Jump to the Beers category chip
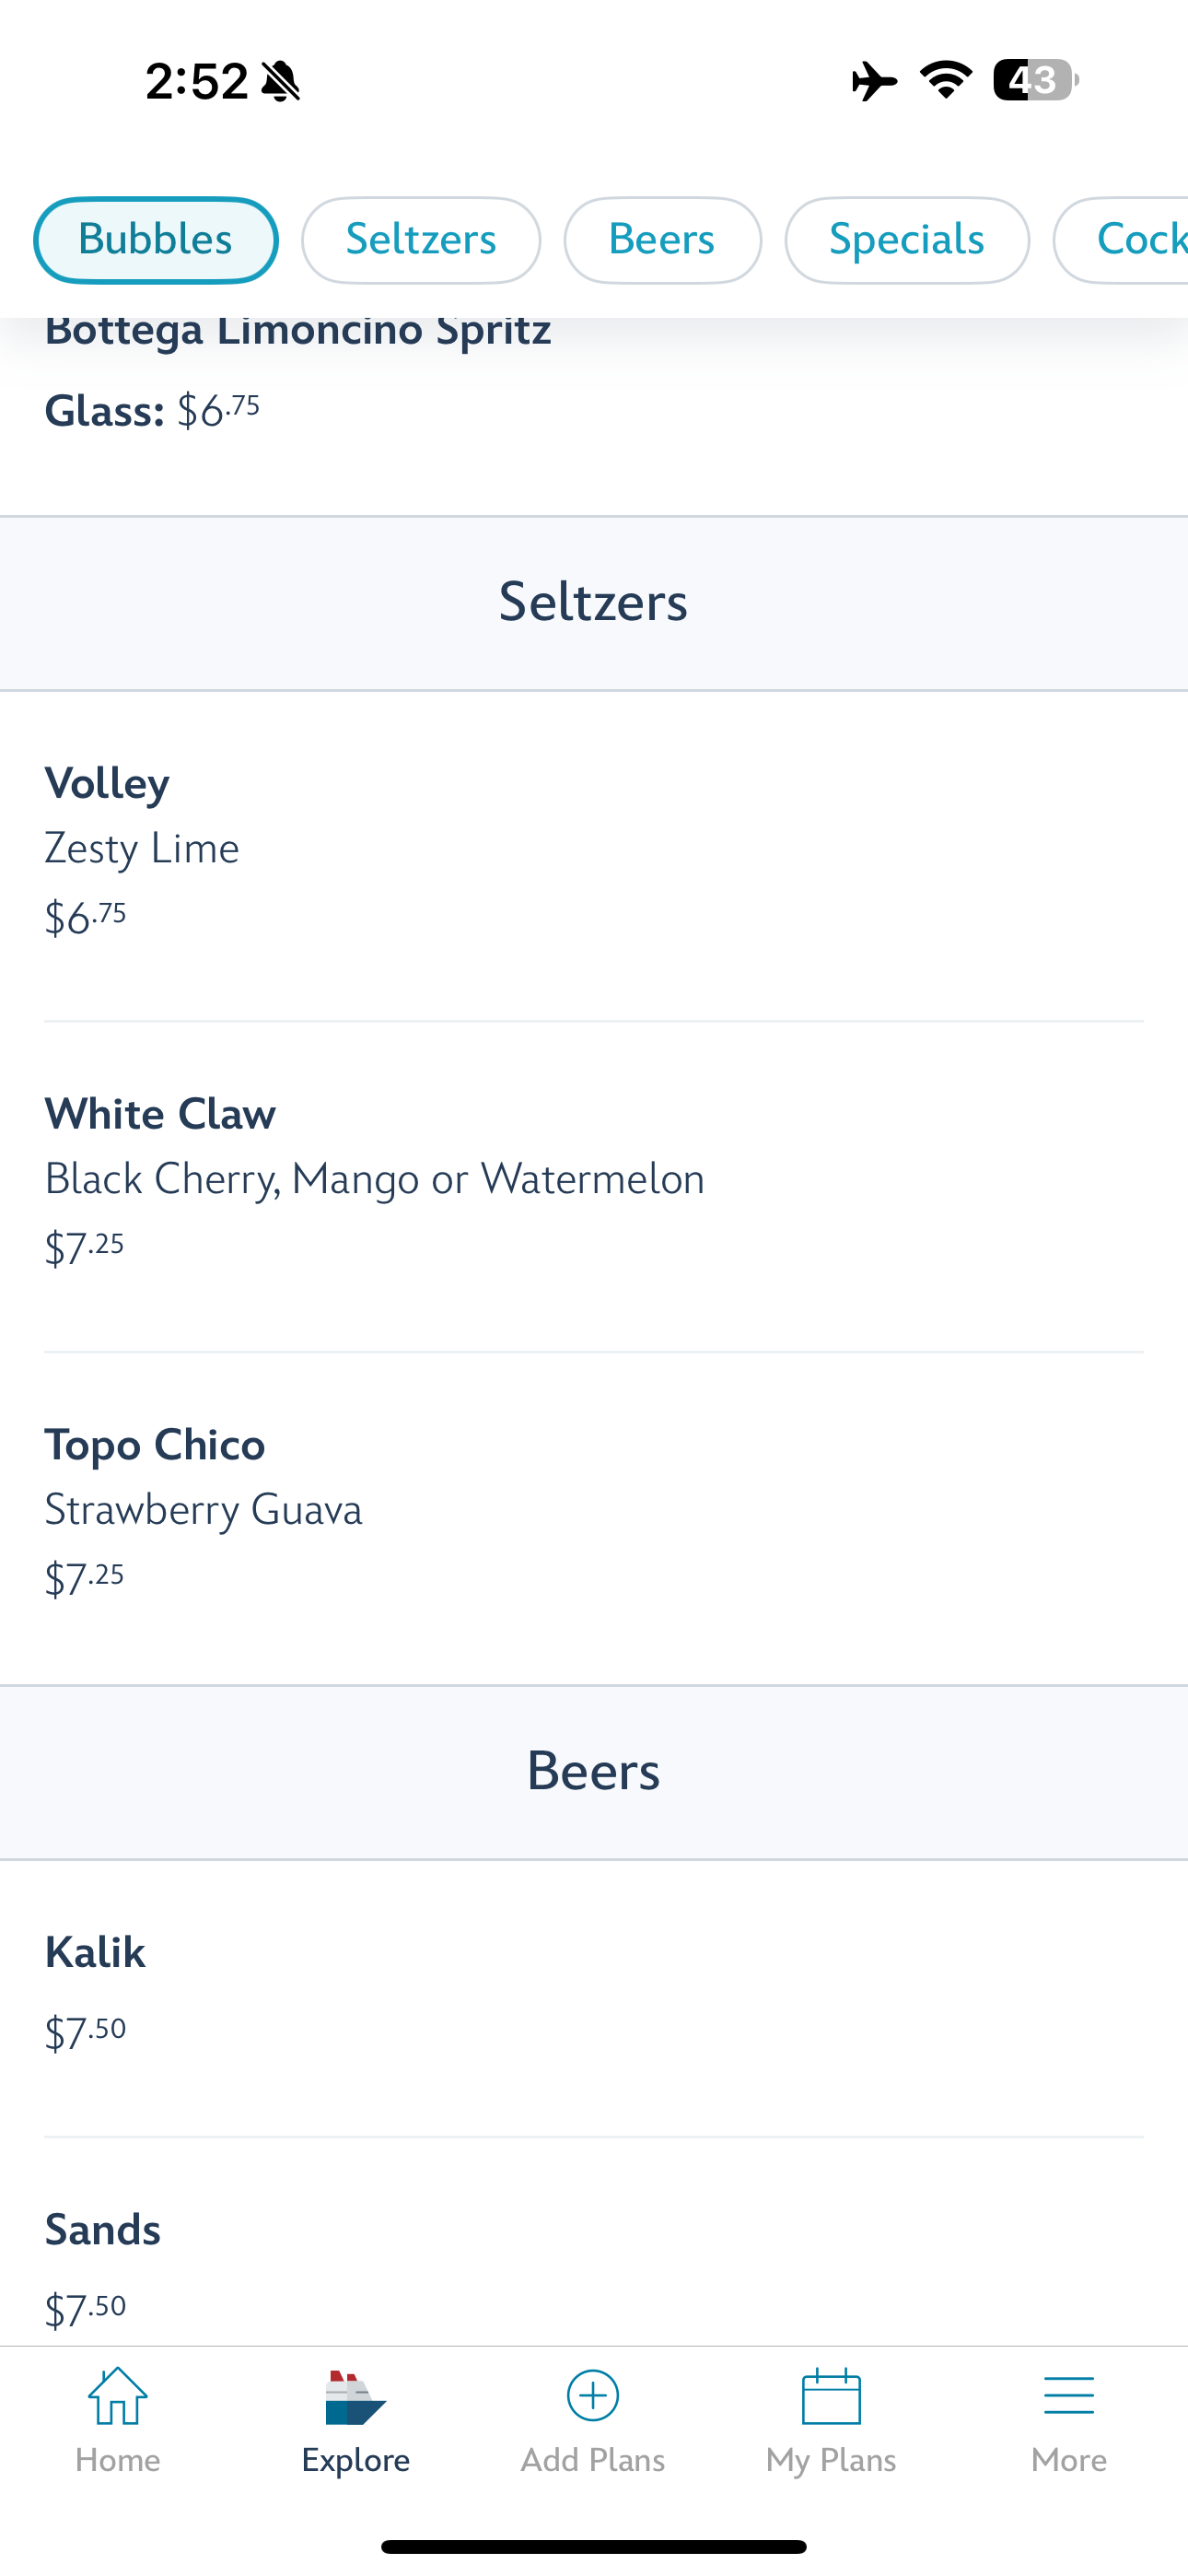The width and height of the screenshot is (1188, 2576). tap(662, 240)
